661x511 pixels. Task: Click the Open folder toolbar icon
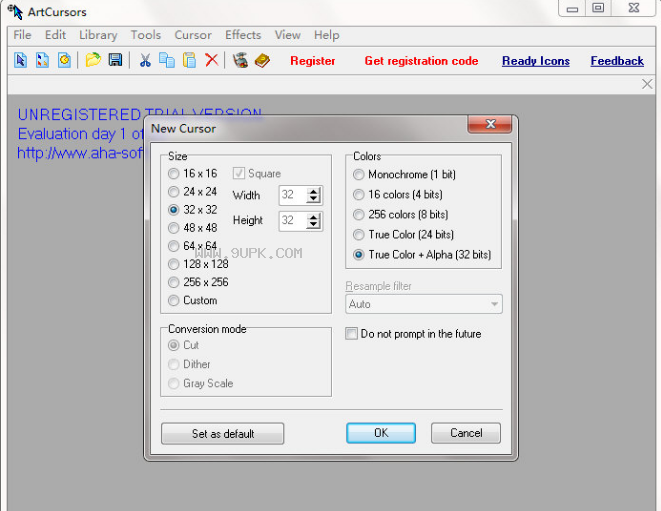click(x=93, y=60)
